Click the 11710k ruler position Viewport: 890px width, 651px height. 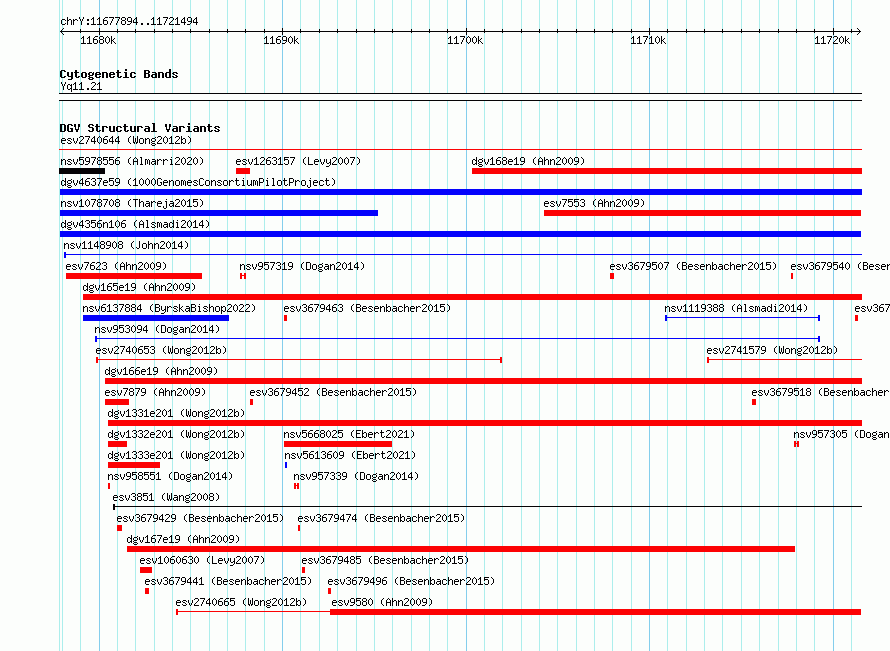pos(649,40)
